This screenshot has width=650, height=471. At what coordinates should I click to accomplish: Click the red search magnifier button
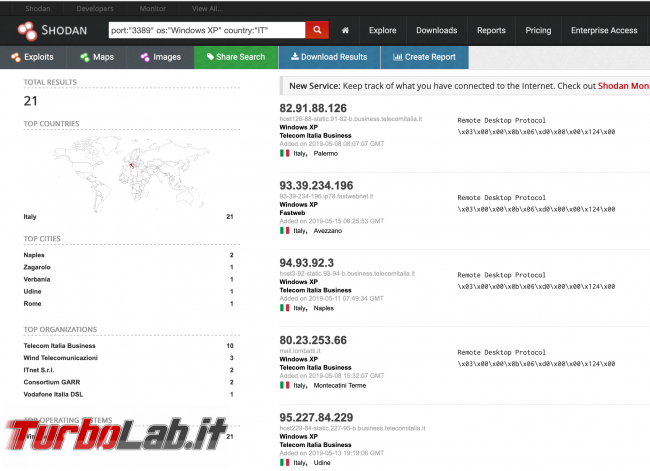point(317,30)
